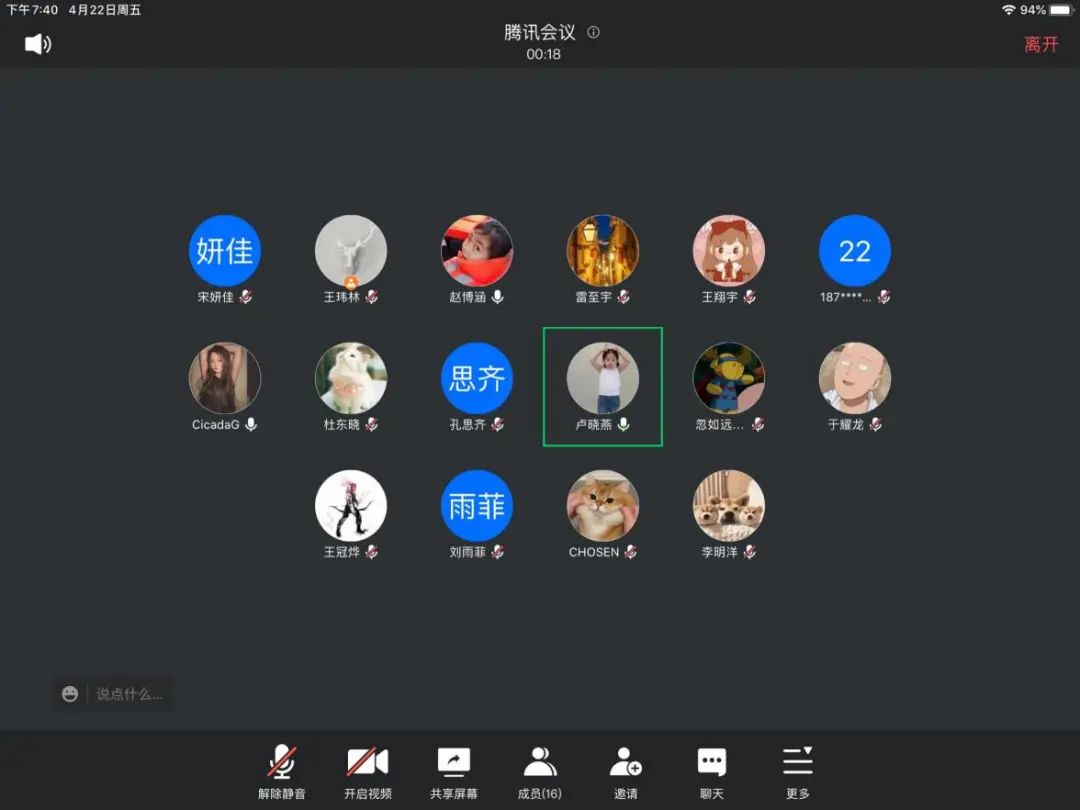This screenshot has height=810, width=1080.
Task: Unmute microphone with 解除静音
Action: pos(282,772)
